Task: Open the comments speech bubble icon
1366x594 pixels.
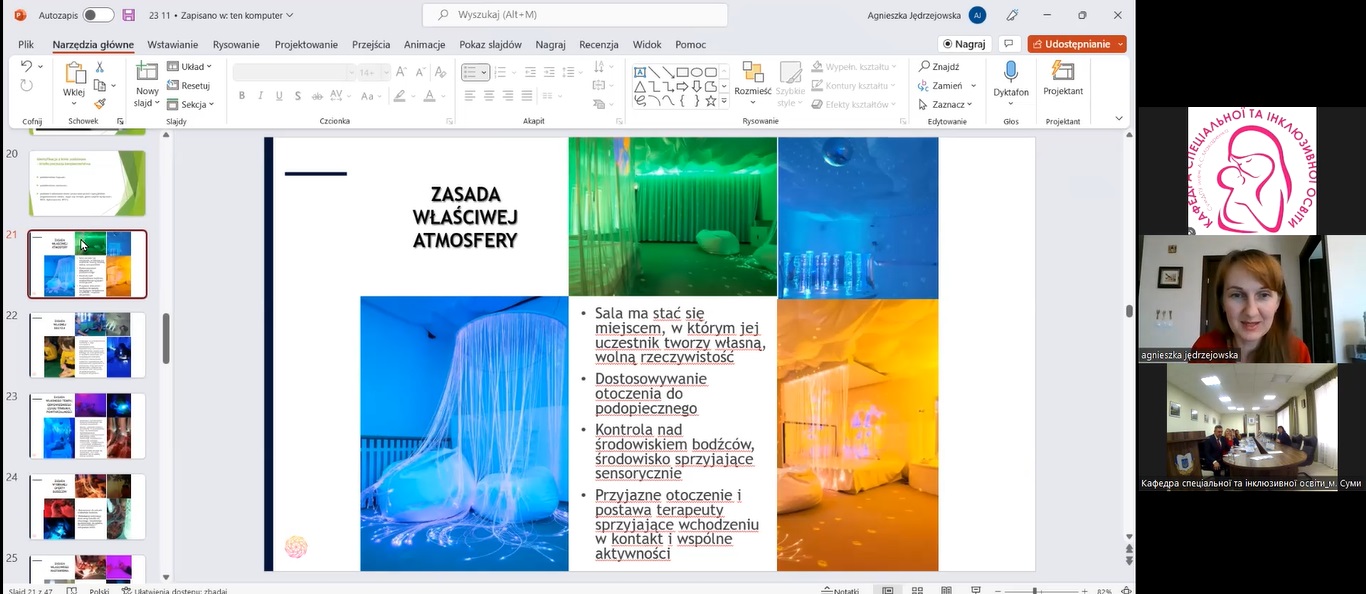Action: [1009, 44]
